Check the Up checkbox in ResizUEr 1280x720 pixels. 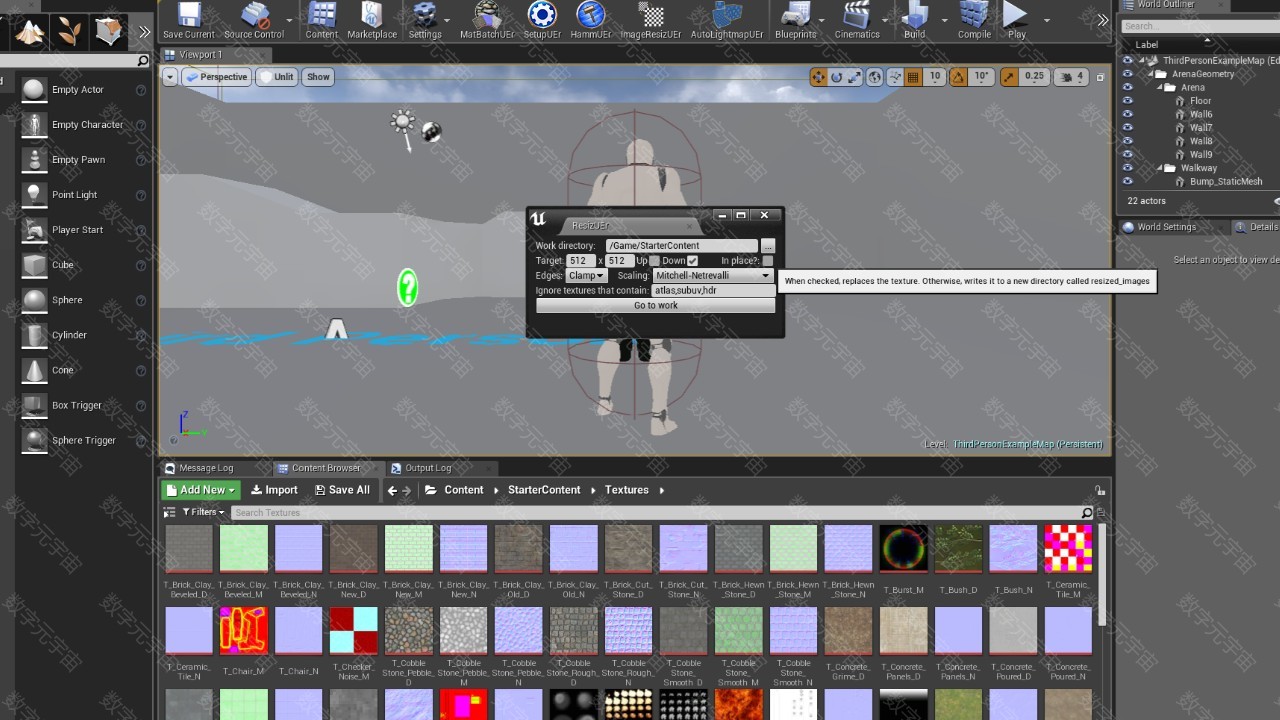tap(655, 261)
